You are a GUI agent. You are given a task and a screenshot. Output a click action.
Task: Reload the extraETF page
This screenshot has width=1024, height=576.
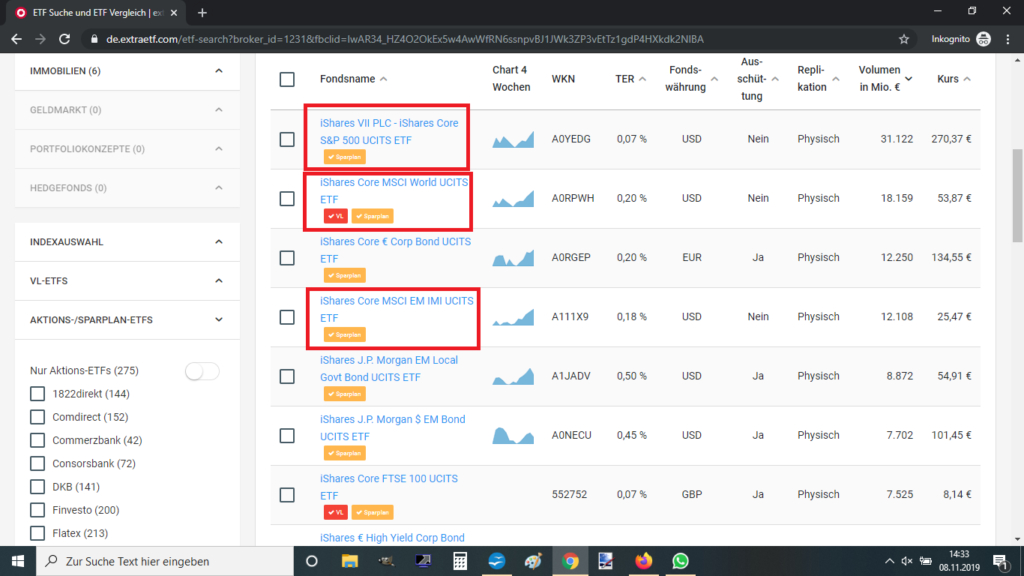pyautogui.click(x=64, y=39)
